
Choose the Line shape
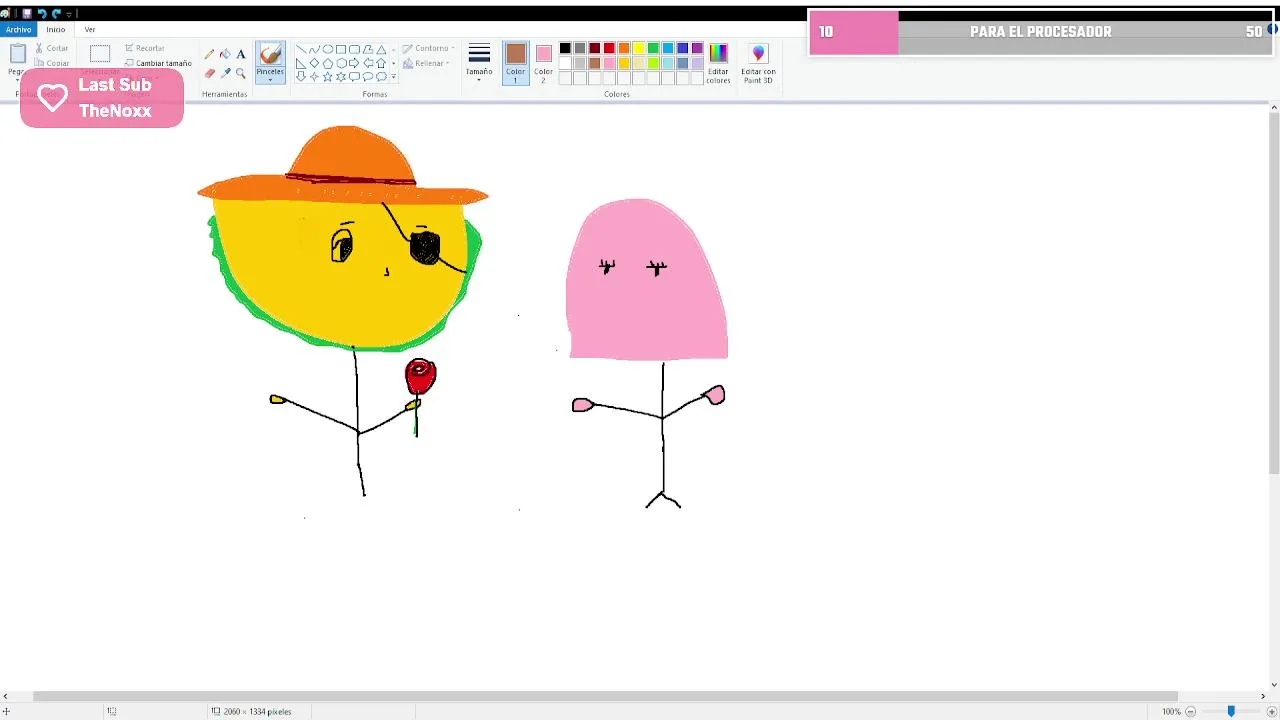301,49
